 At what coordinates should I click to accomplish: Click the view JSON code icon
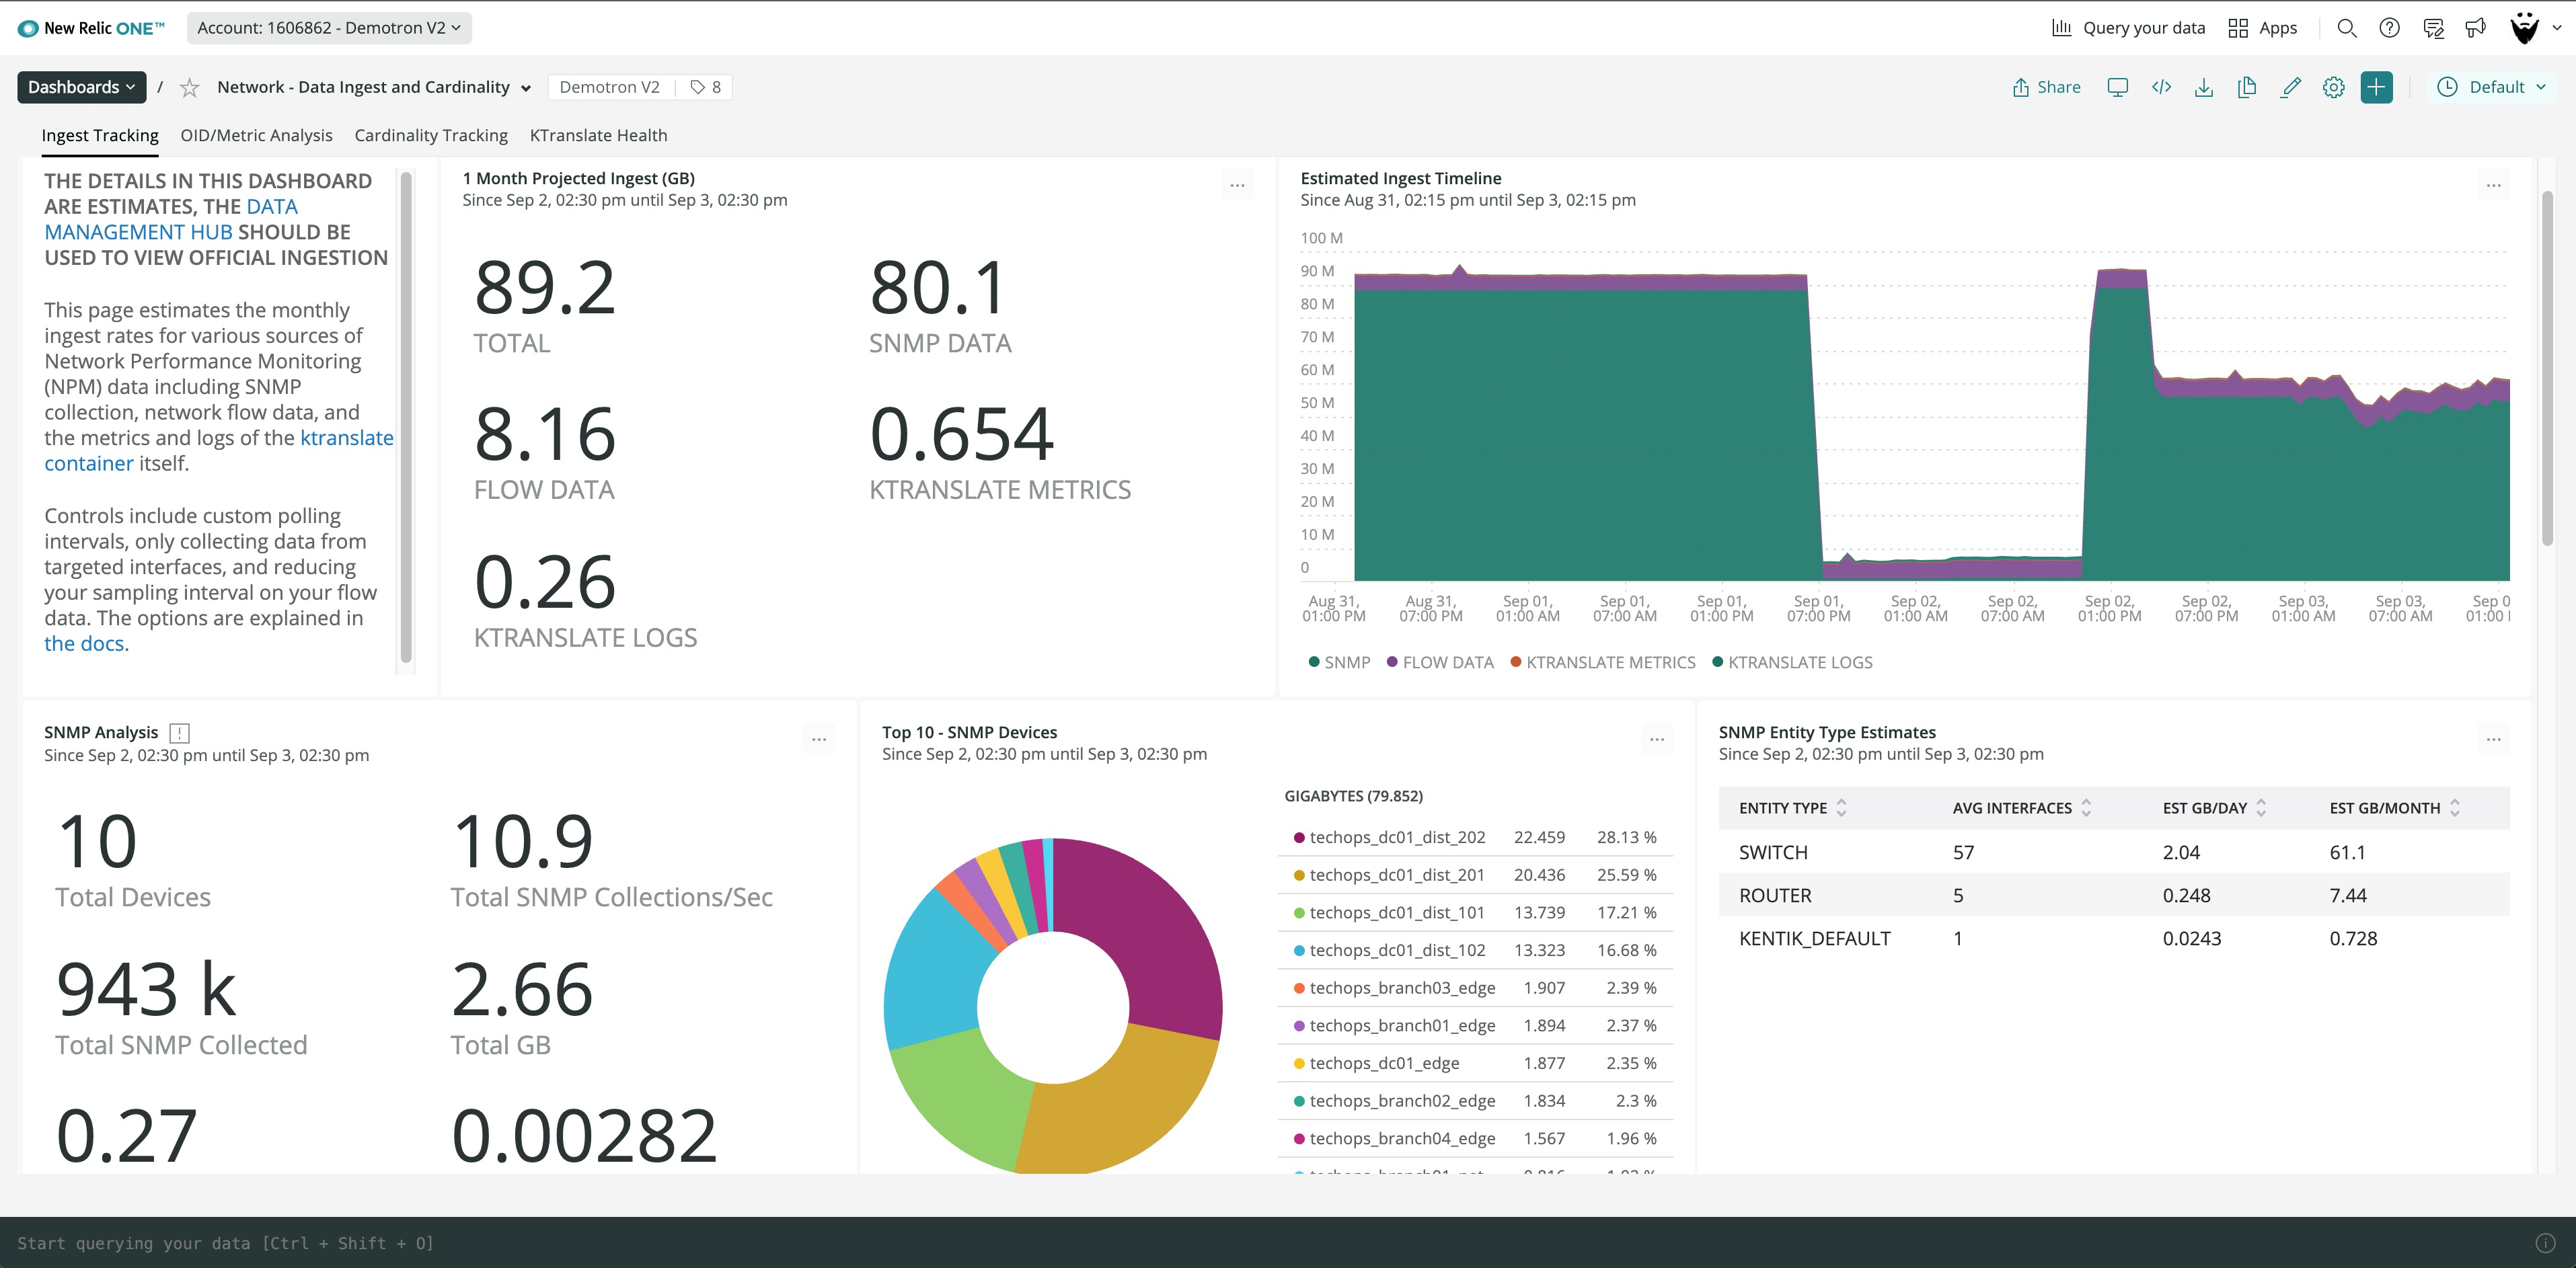[x=2161, y=87]
